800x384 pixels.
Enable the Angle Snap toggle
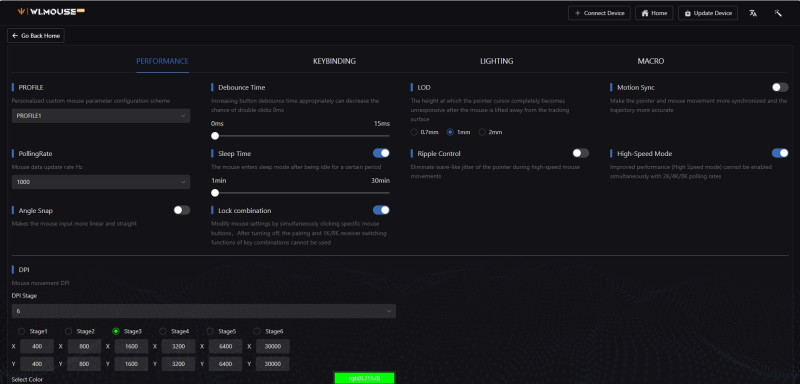point(182,210)
